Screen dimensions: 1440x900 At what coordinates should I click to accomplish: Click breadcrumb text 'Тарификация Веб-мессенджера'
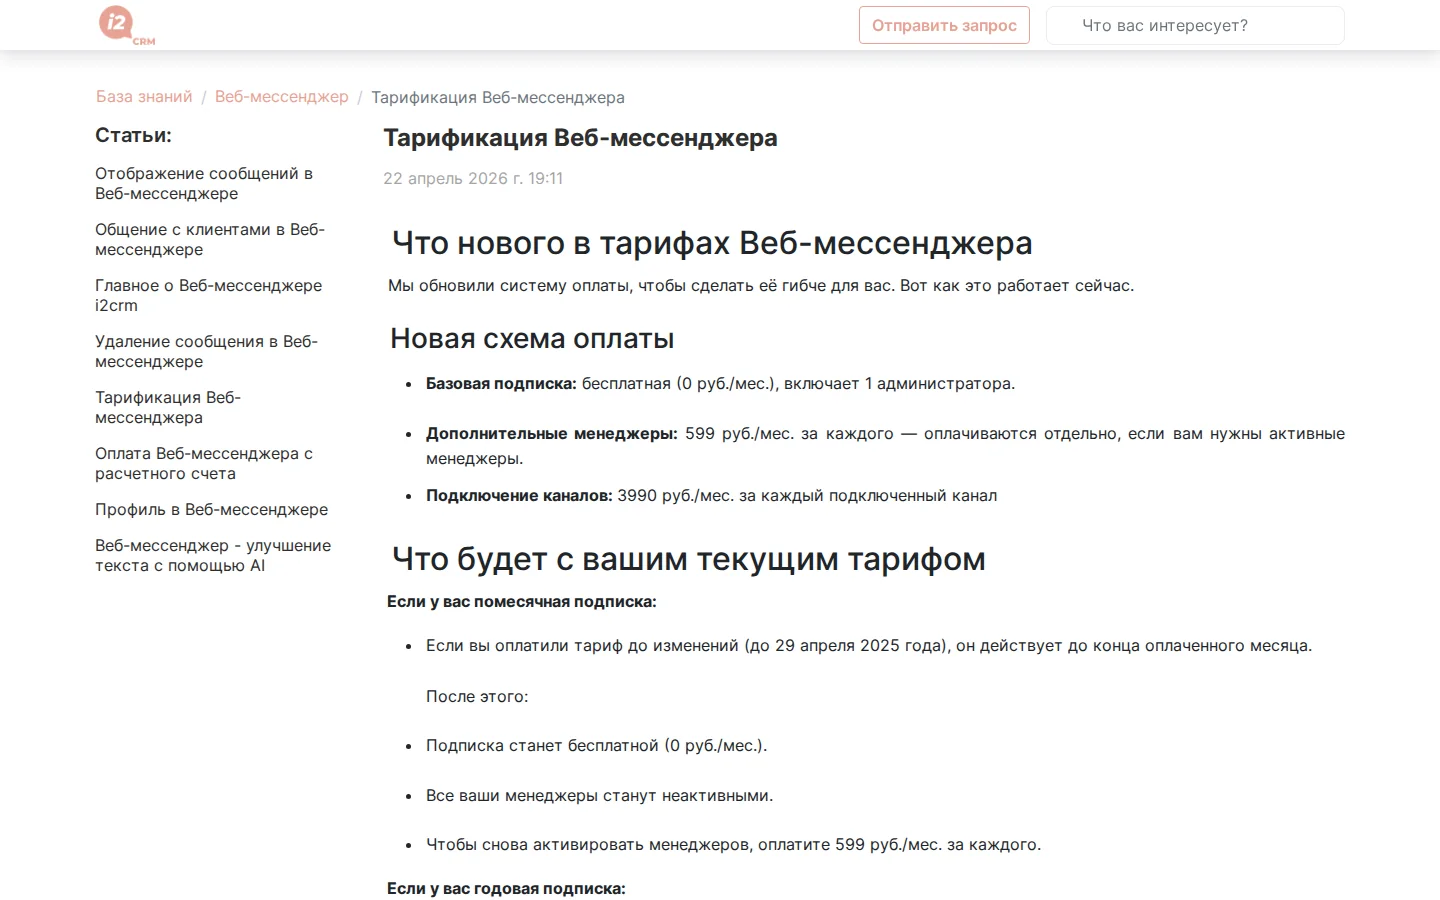[498, 97]
